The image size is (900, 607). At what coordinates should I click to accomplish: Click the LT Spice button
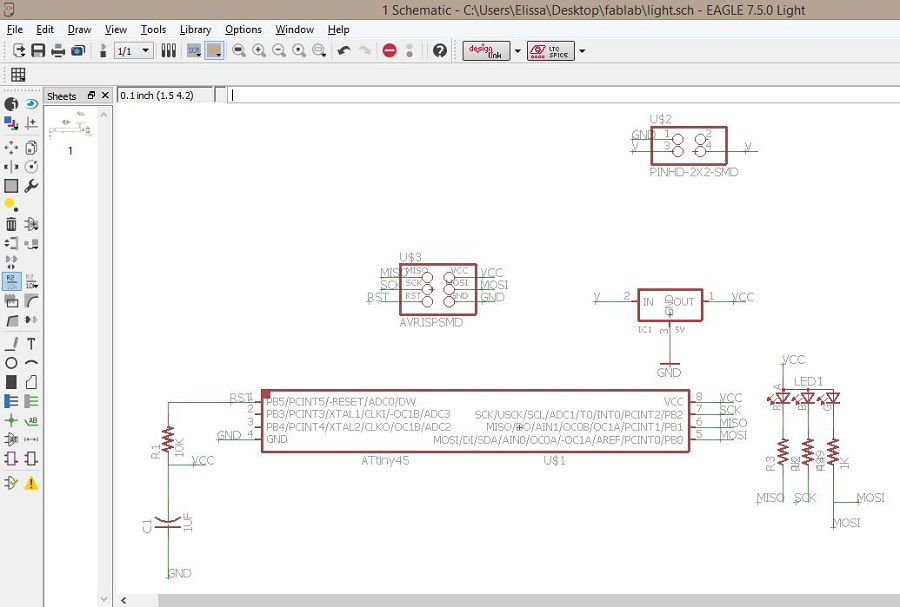(x=550, y=50)
